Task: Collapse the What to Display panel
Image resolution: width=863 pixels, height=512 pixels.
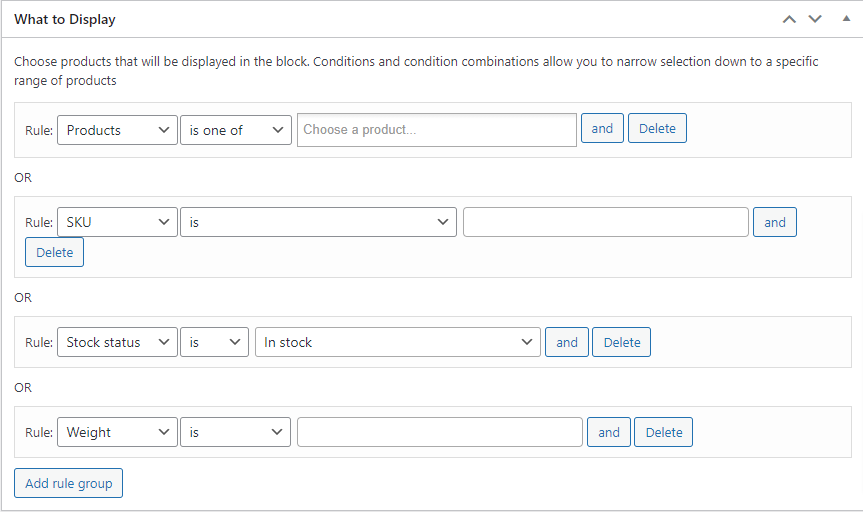Action: click(846, 19)
